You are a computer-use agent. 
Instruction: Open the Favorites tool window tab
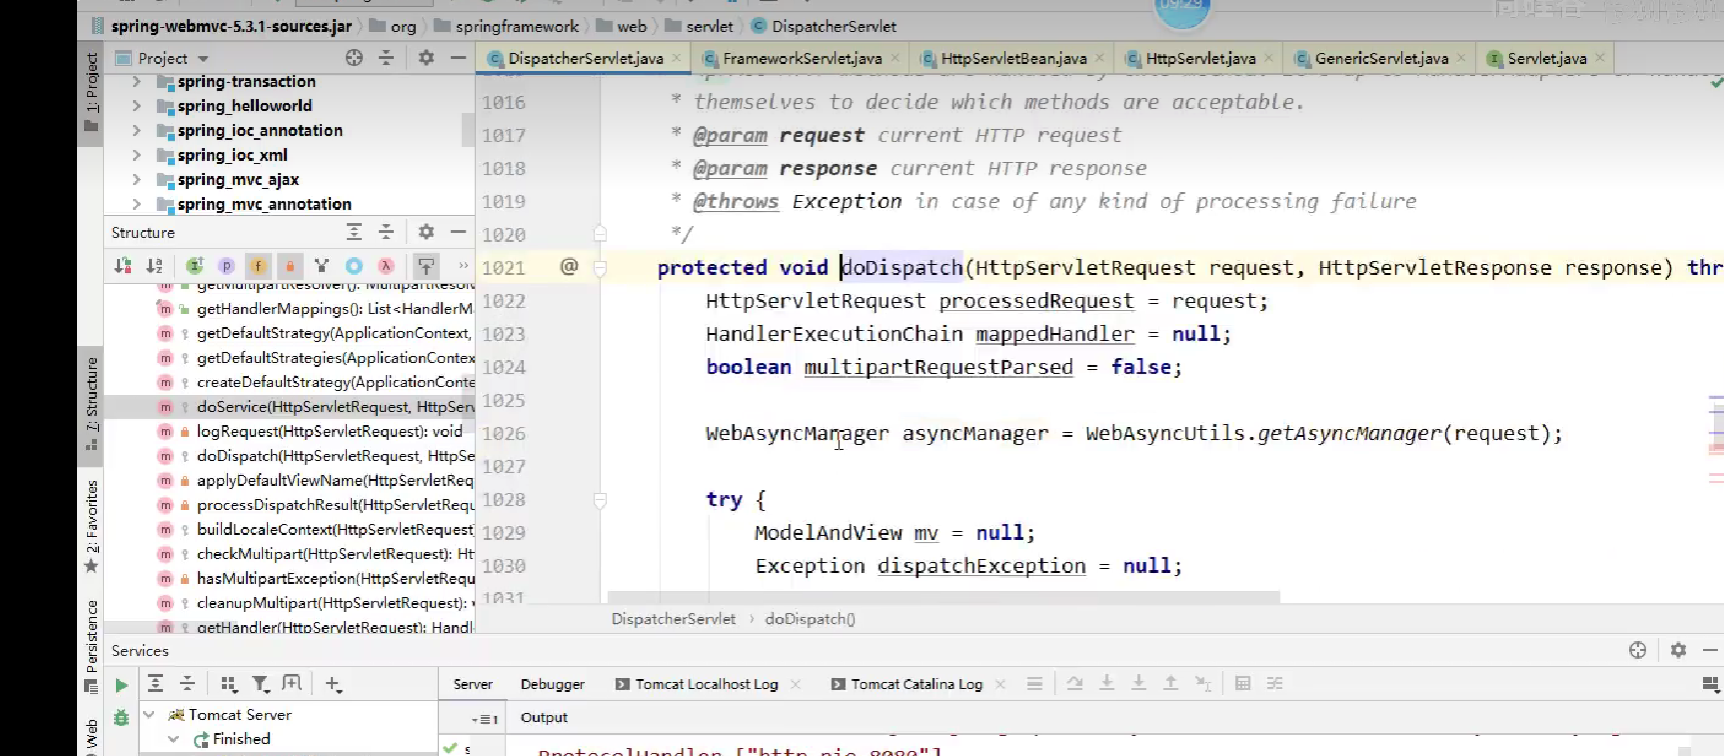pos(91,526)
